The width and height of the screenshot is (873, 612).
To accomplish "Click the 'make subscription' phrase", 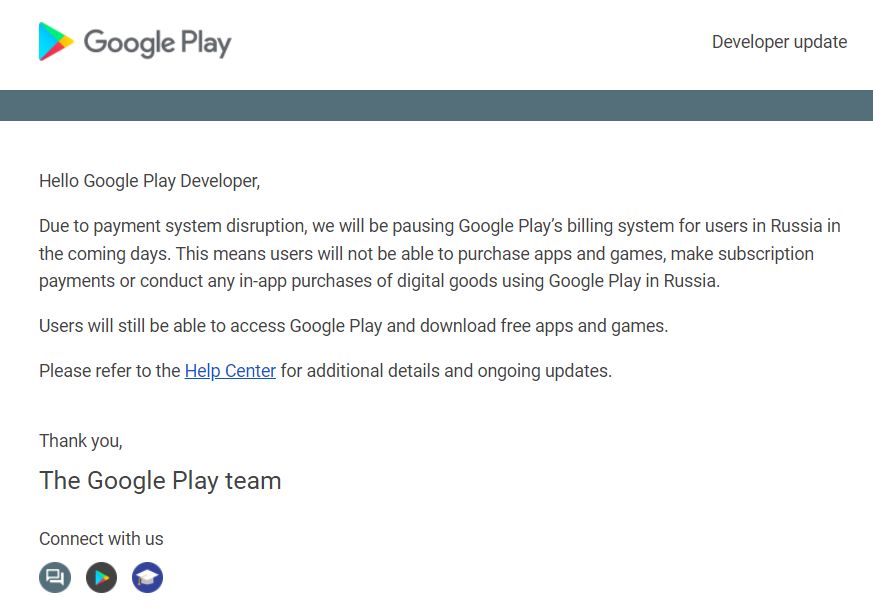I will click(x=747, y=254).
